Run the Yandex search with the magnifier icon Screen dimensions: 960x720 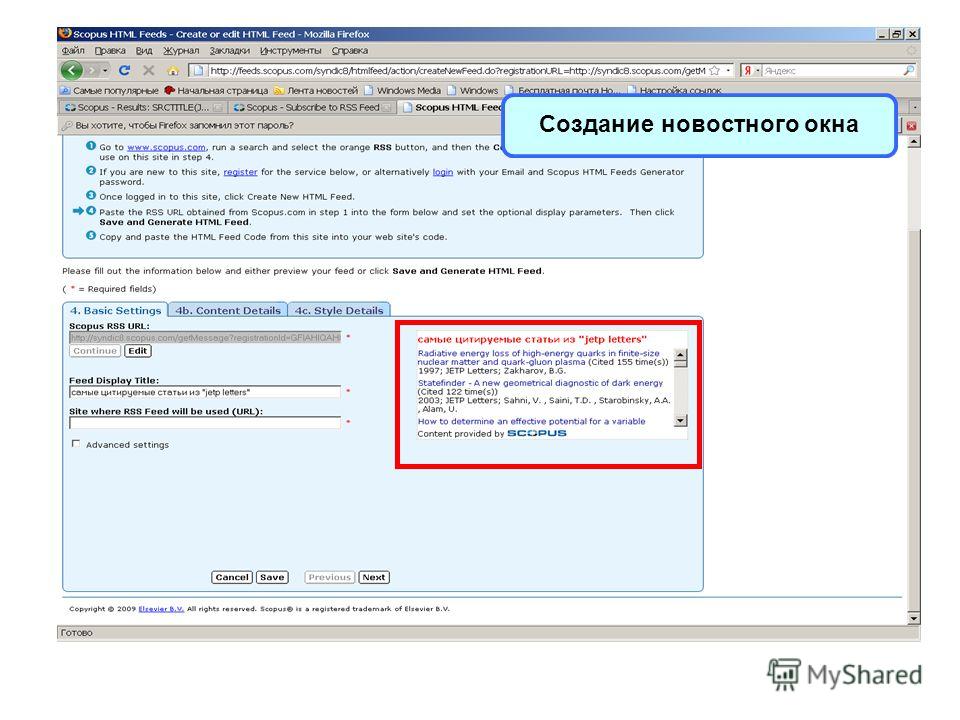pos(909,70)
